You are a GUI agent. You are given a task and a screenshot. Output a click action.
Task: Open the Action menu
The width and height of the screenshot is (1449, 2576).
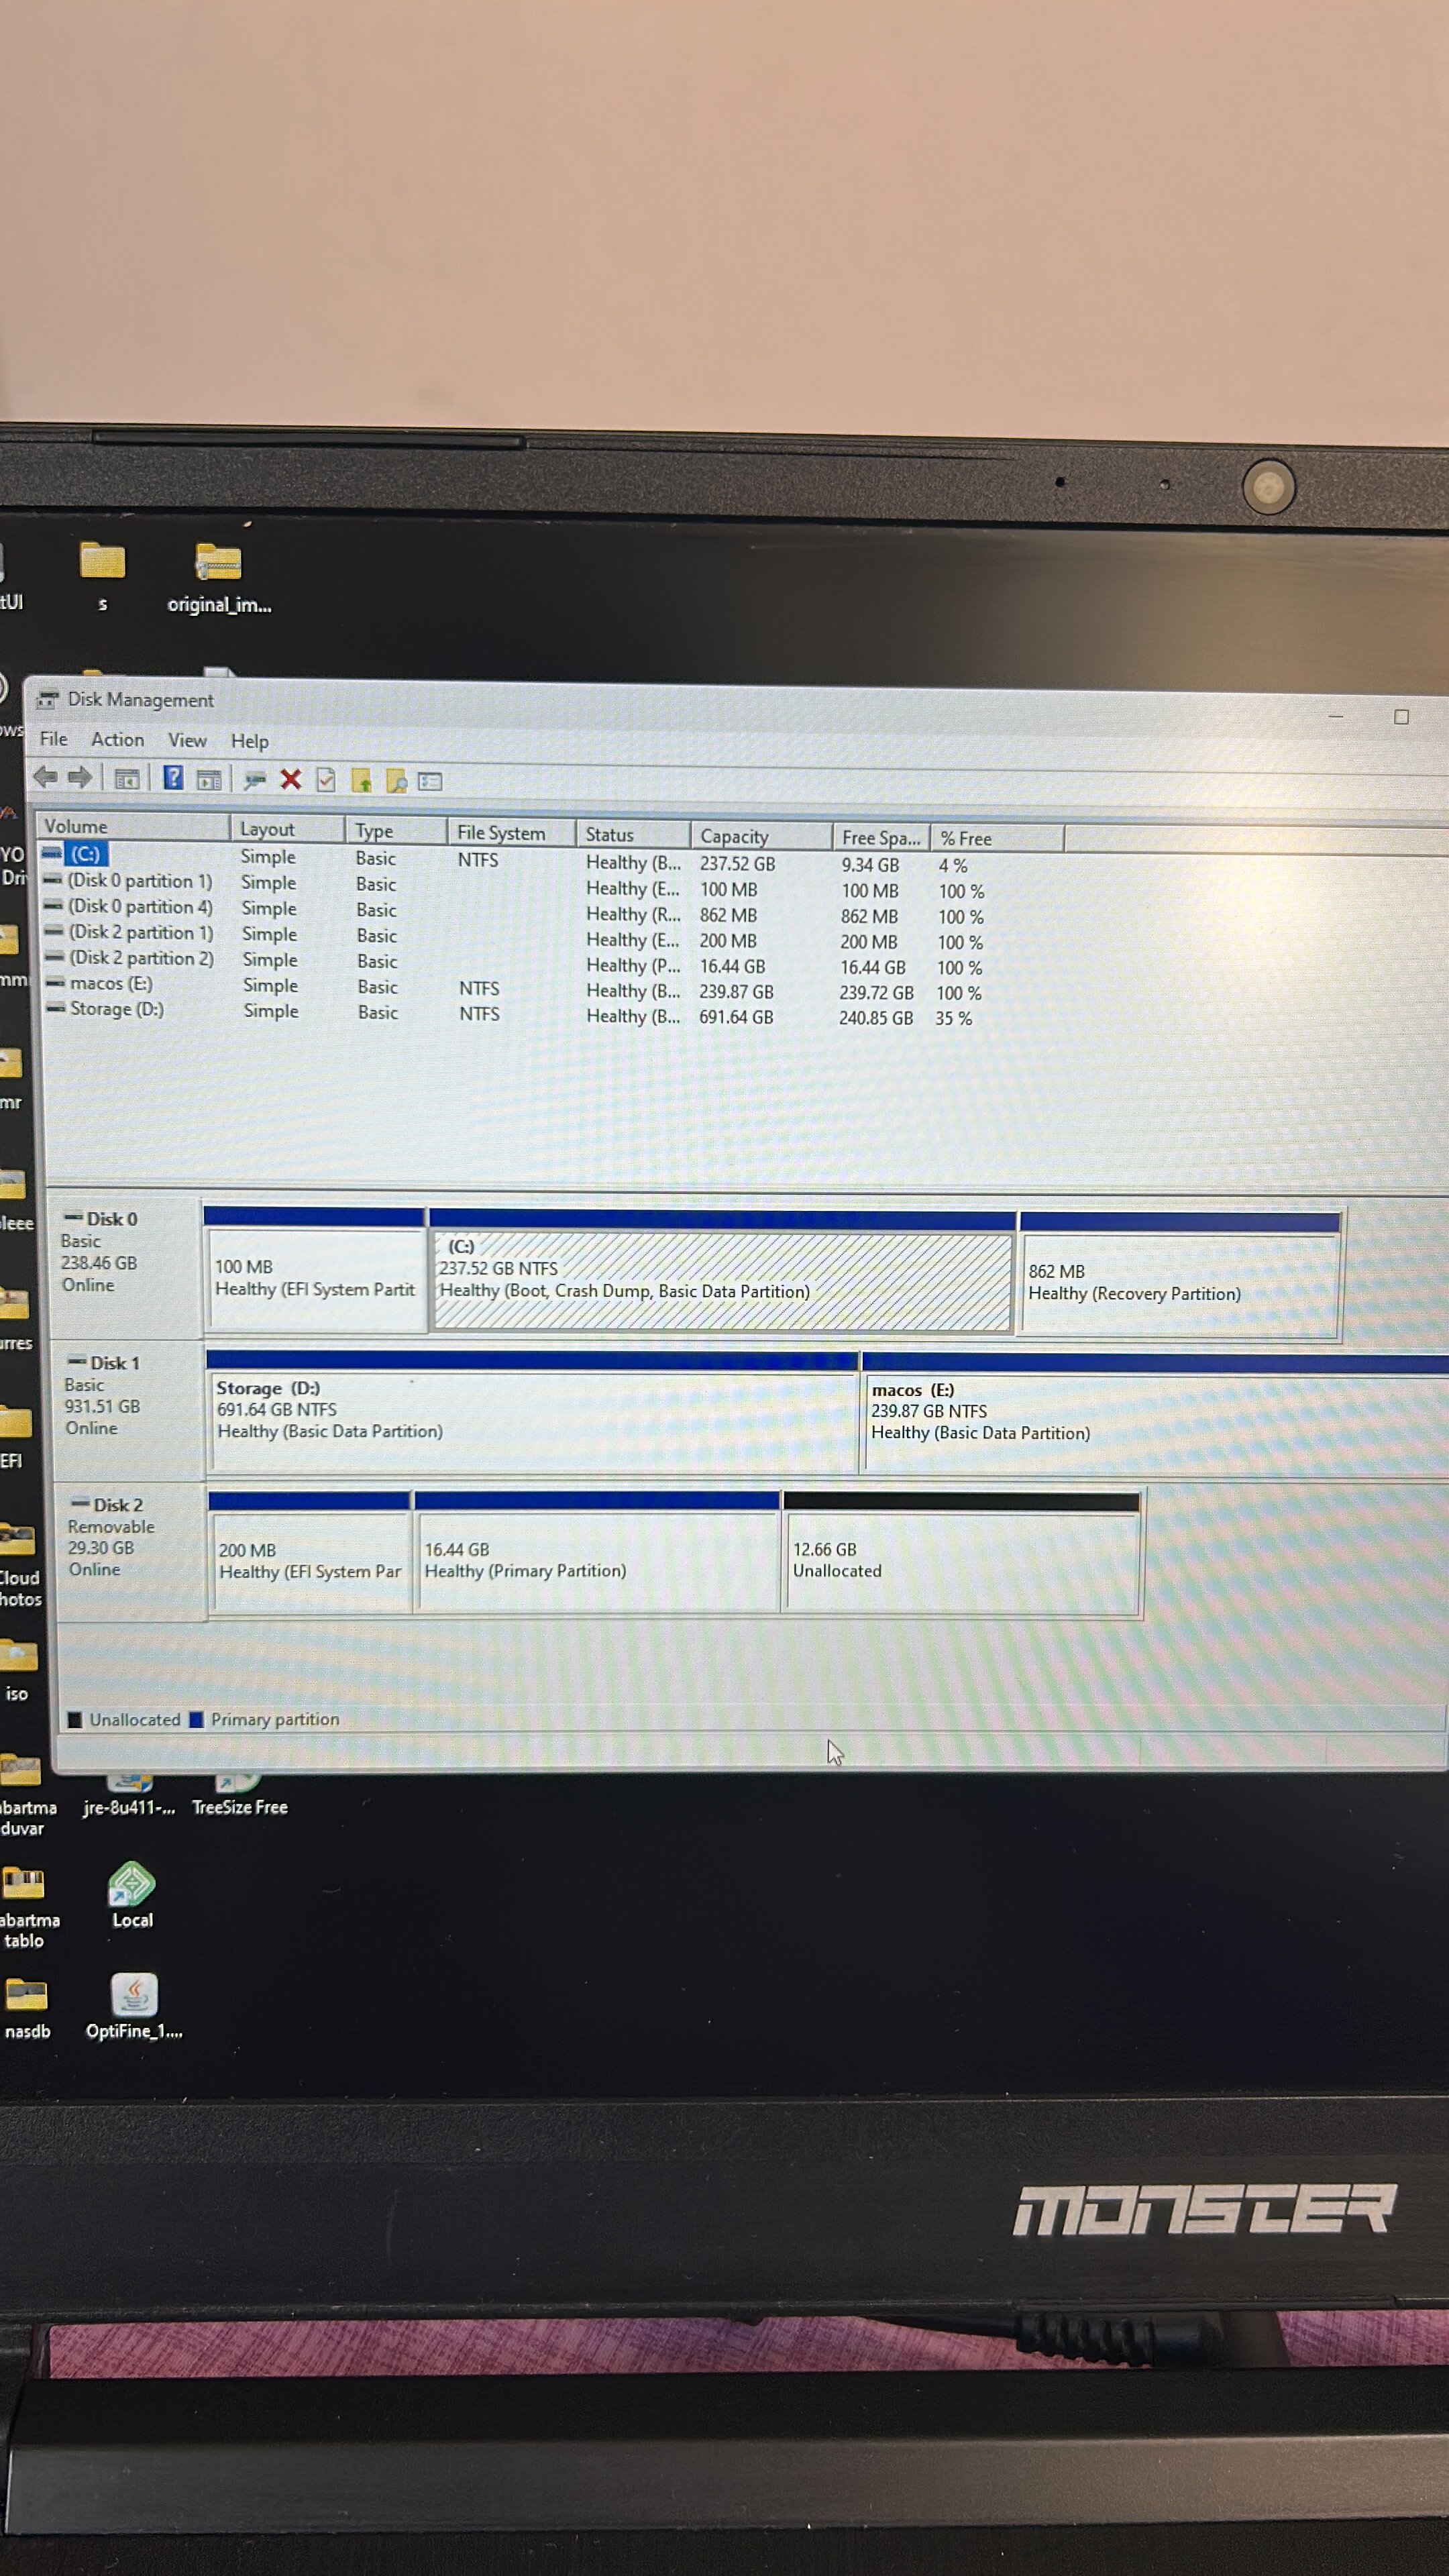(117, 740)
